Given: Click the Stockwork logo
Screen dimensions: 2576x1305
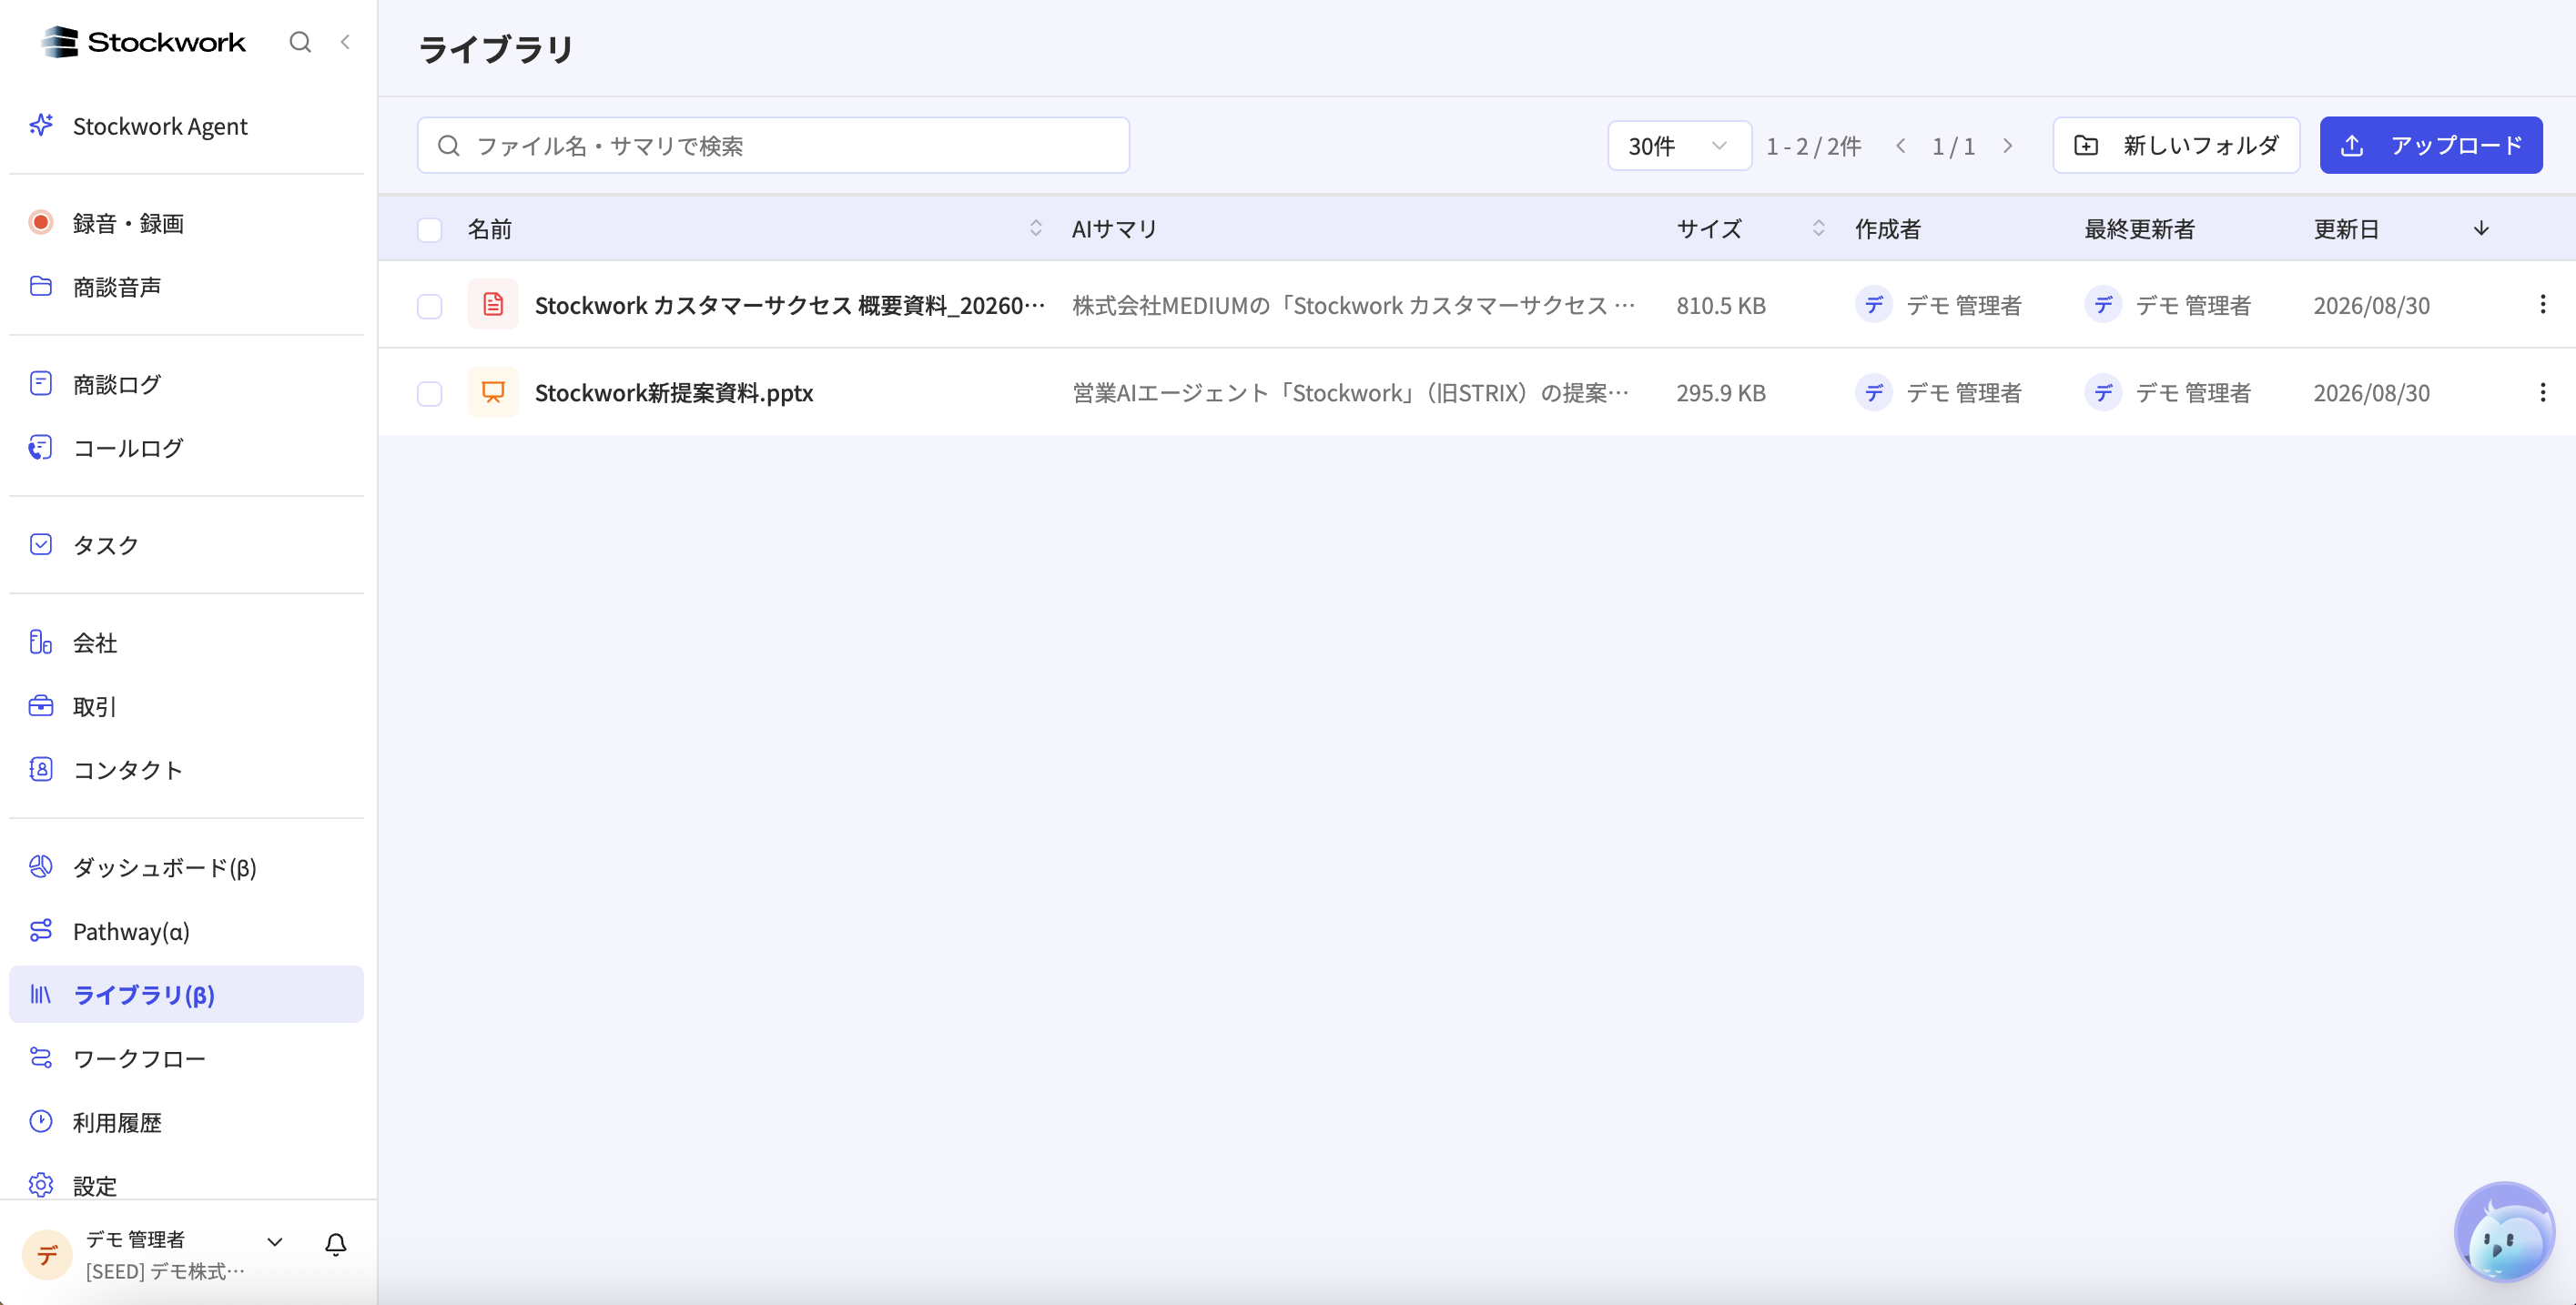Looking at the screenshot, I should (x=143, y=42).
